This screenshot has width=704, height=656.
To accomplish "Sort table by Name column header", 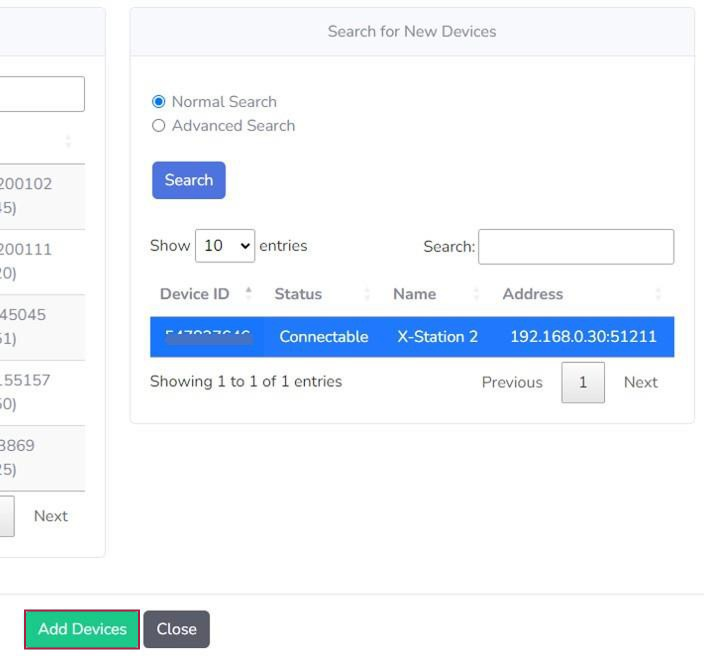I will [x=414, y=294].
